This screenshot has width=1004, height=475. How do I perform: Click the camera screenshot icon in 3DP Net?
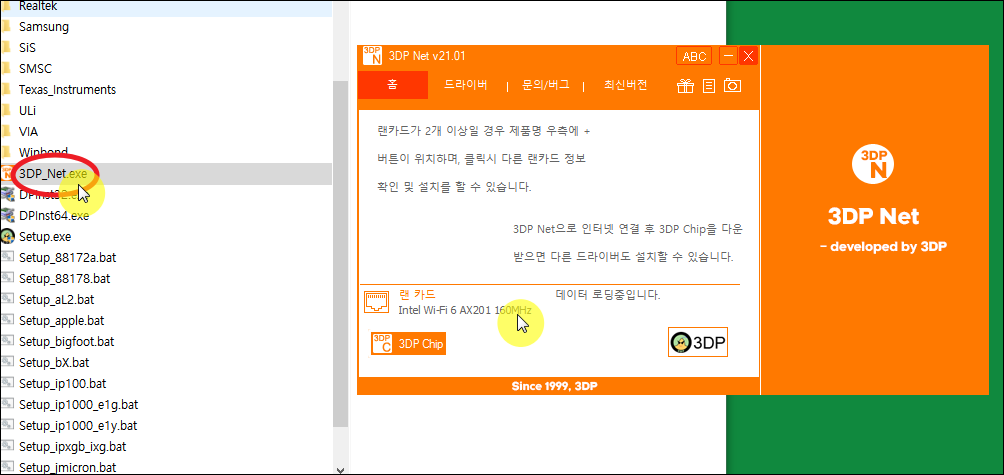point(733,85)
